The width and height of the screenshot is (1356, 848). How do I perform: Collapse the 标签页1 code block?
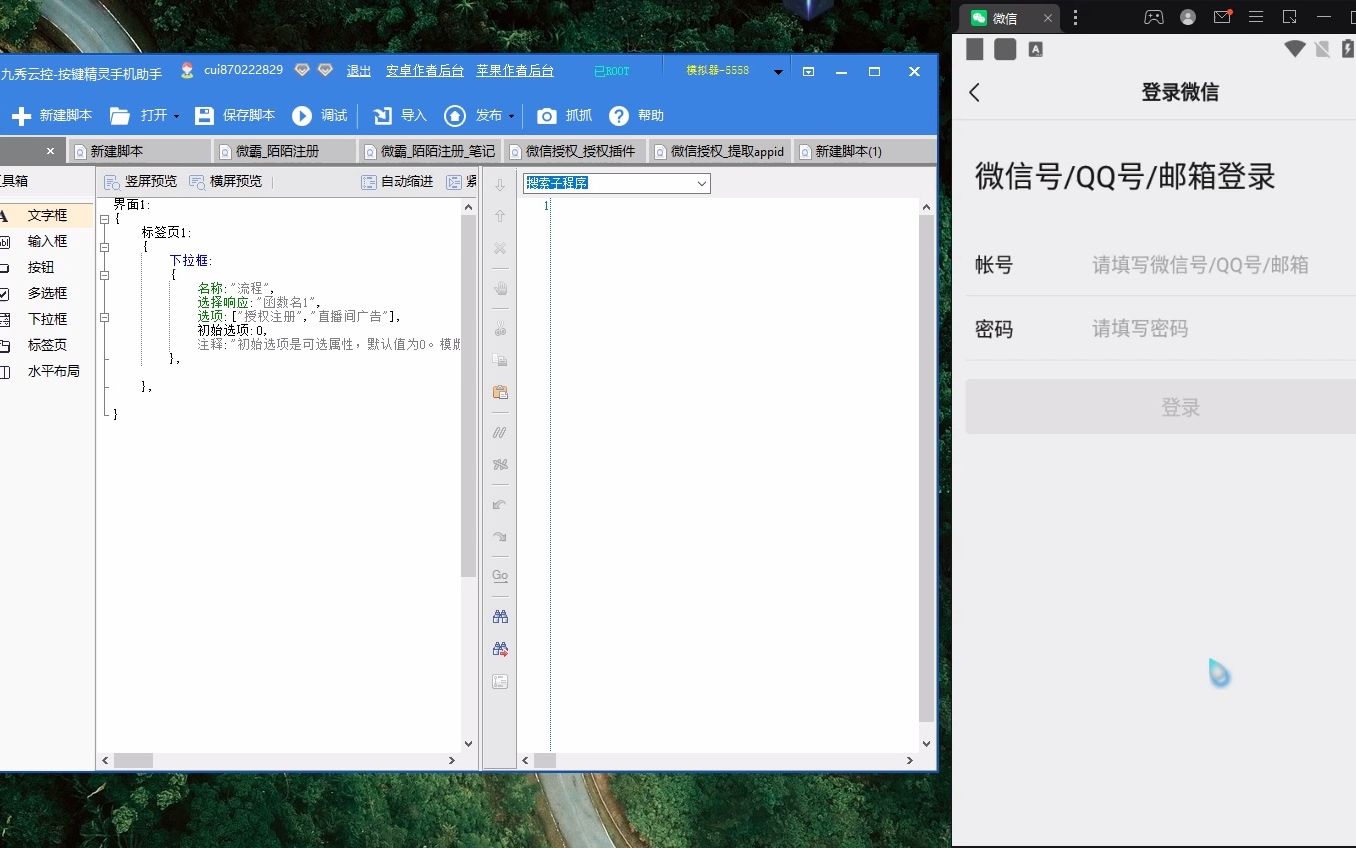coord(104,246)
